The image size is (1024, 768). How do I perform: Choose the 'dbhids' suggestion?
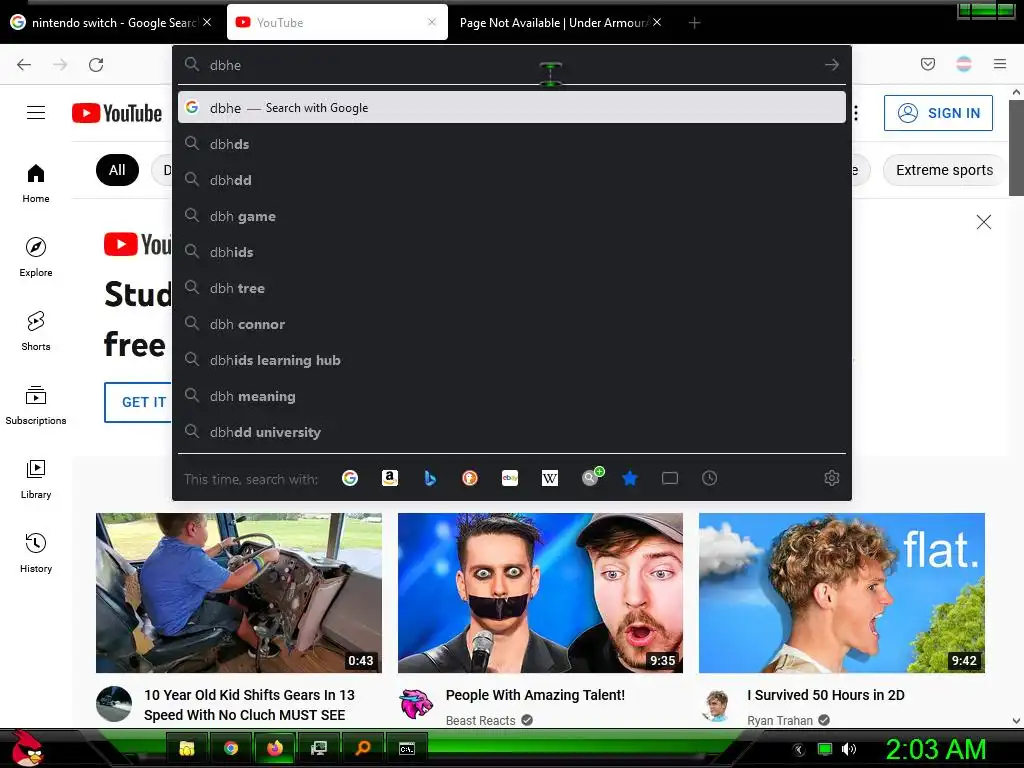(x=511, y=252)
